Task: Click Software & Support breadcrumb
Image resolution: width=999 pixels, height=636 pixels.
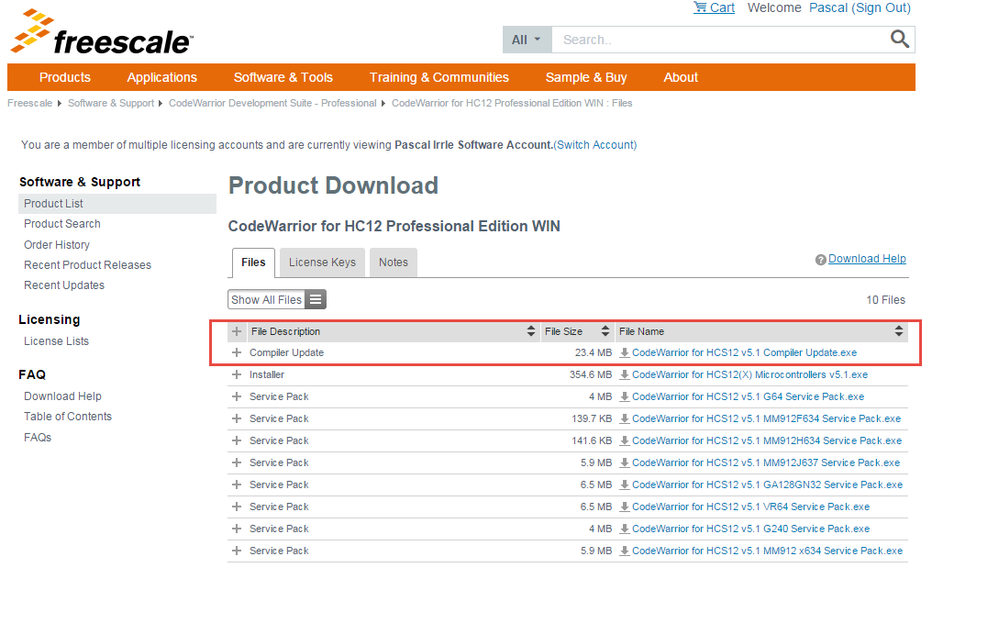Action: click(x=111, y=103)
